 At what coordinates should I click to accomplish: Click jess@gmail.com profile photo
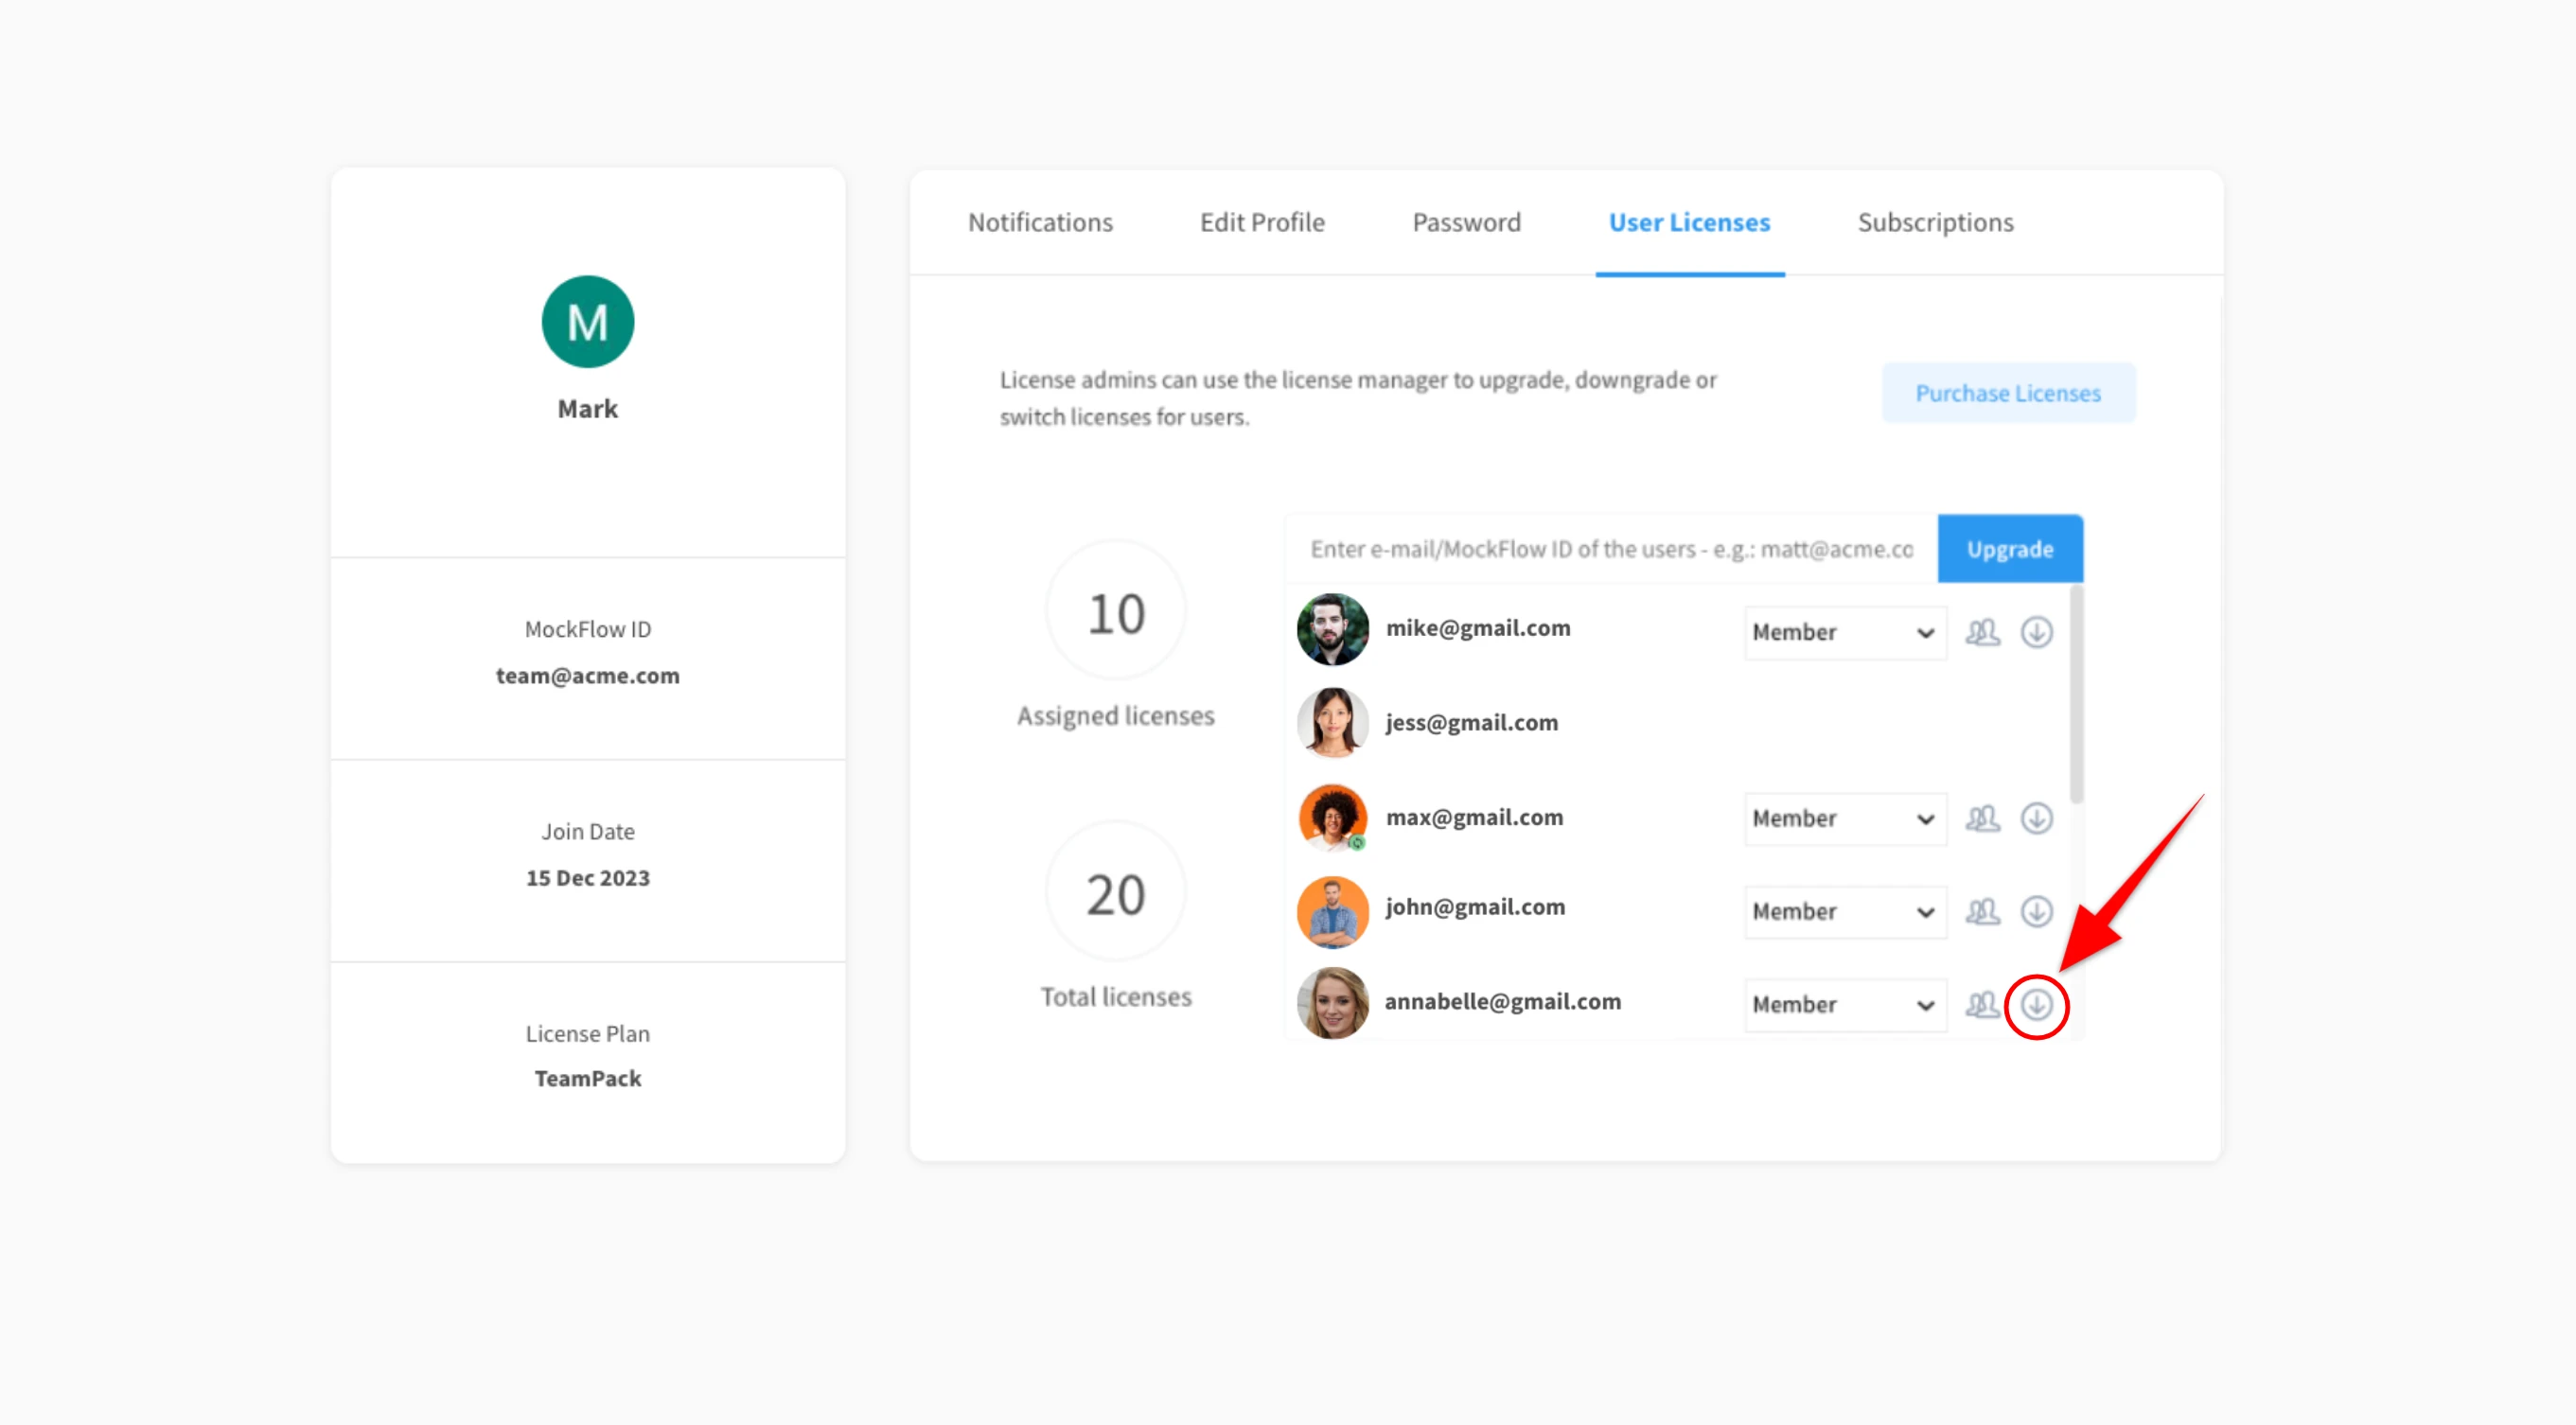tap(1332, 722)
